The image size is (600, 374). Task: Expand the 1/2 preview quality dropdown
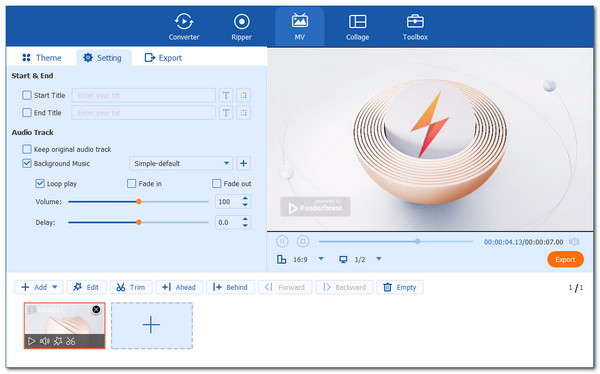[x=378, y=259]
